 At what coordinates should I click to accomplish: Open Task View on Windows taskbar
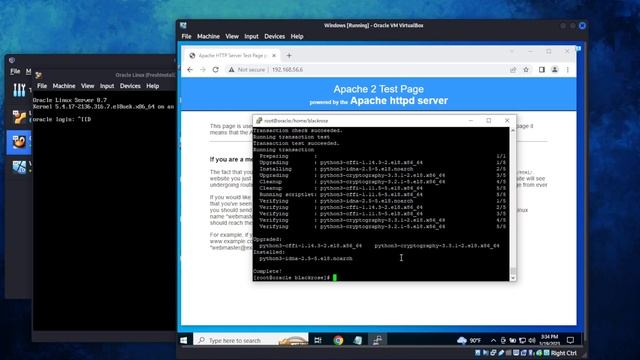tap(318, 340)
